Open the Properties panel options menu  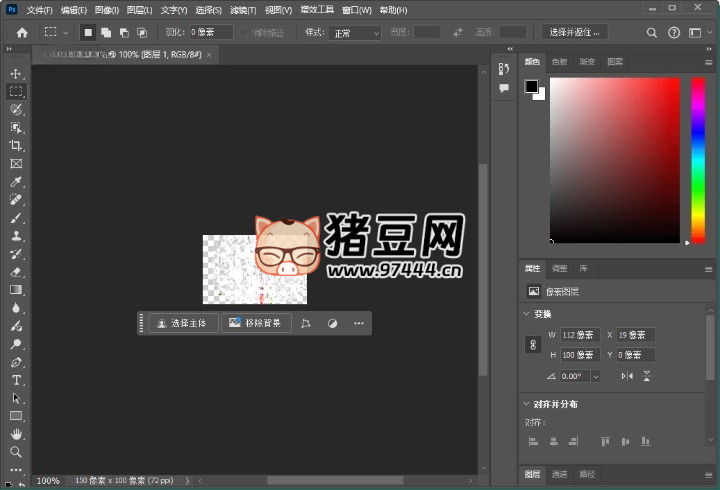click(x=709, y=270)
